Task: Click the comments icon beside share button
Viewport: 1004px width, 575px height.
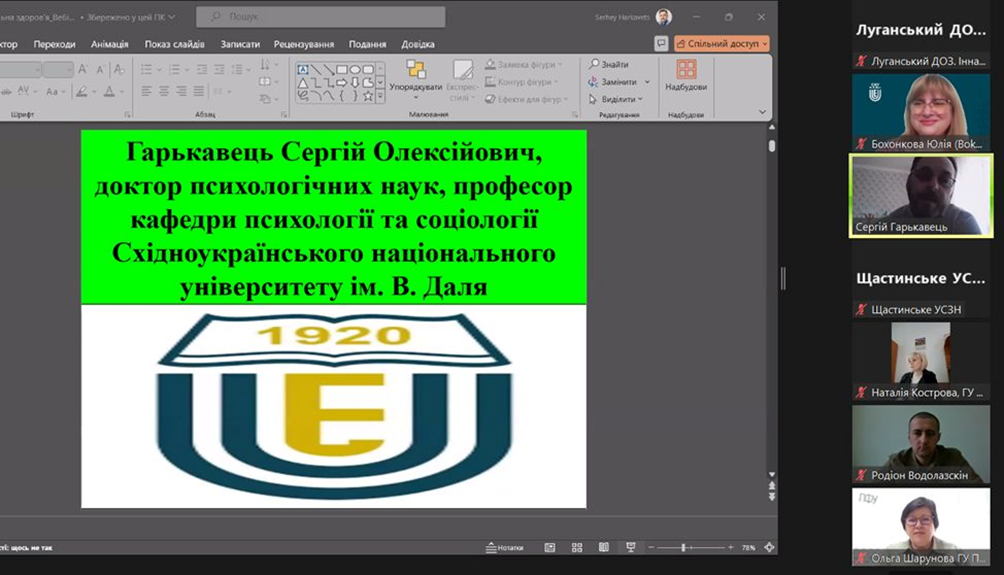Action: [x=661, y=44]
